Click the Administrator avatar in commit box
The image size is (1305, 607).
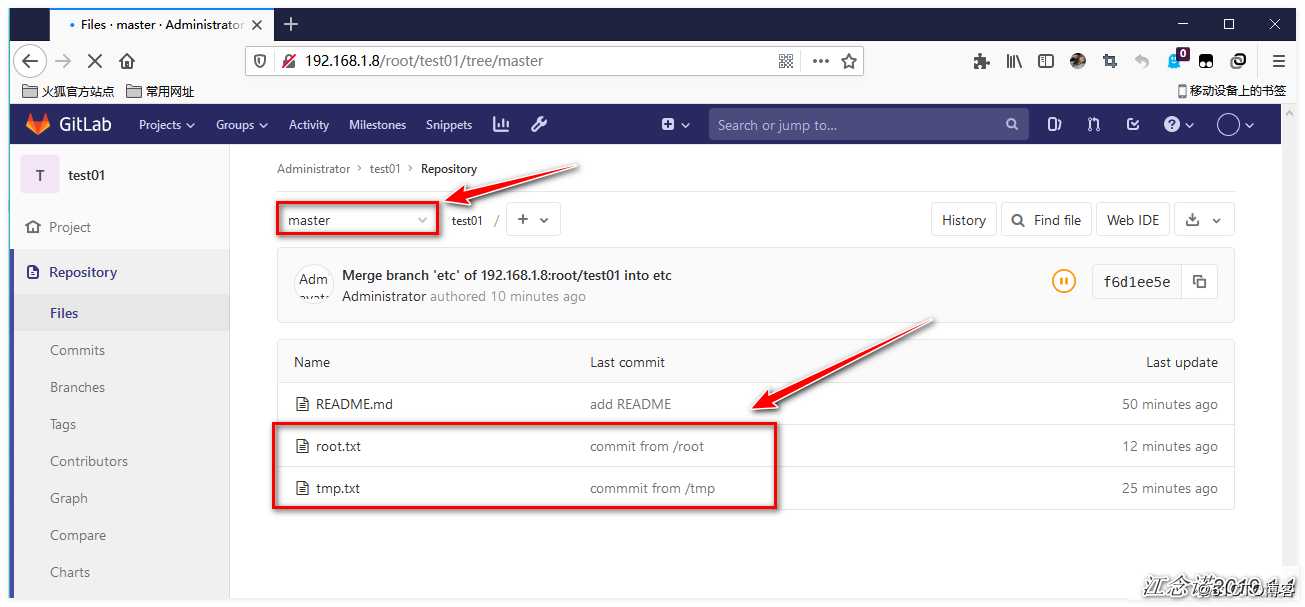click(x=313, y=283)
